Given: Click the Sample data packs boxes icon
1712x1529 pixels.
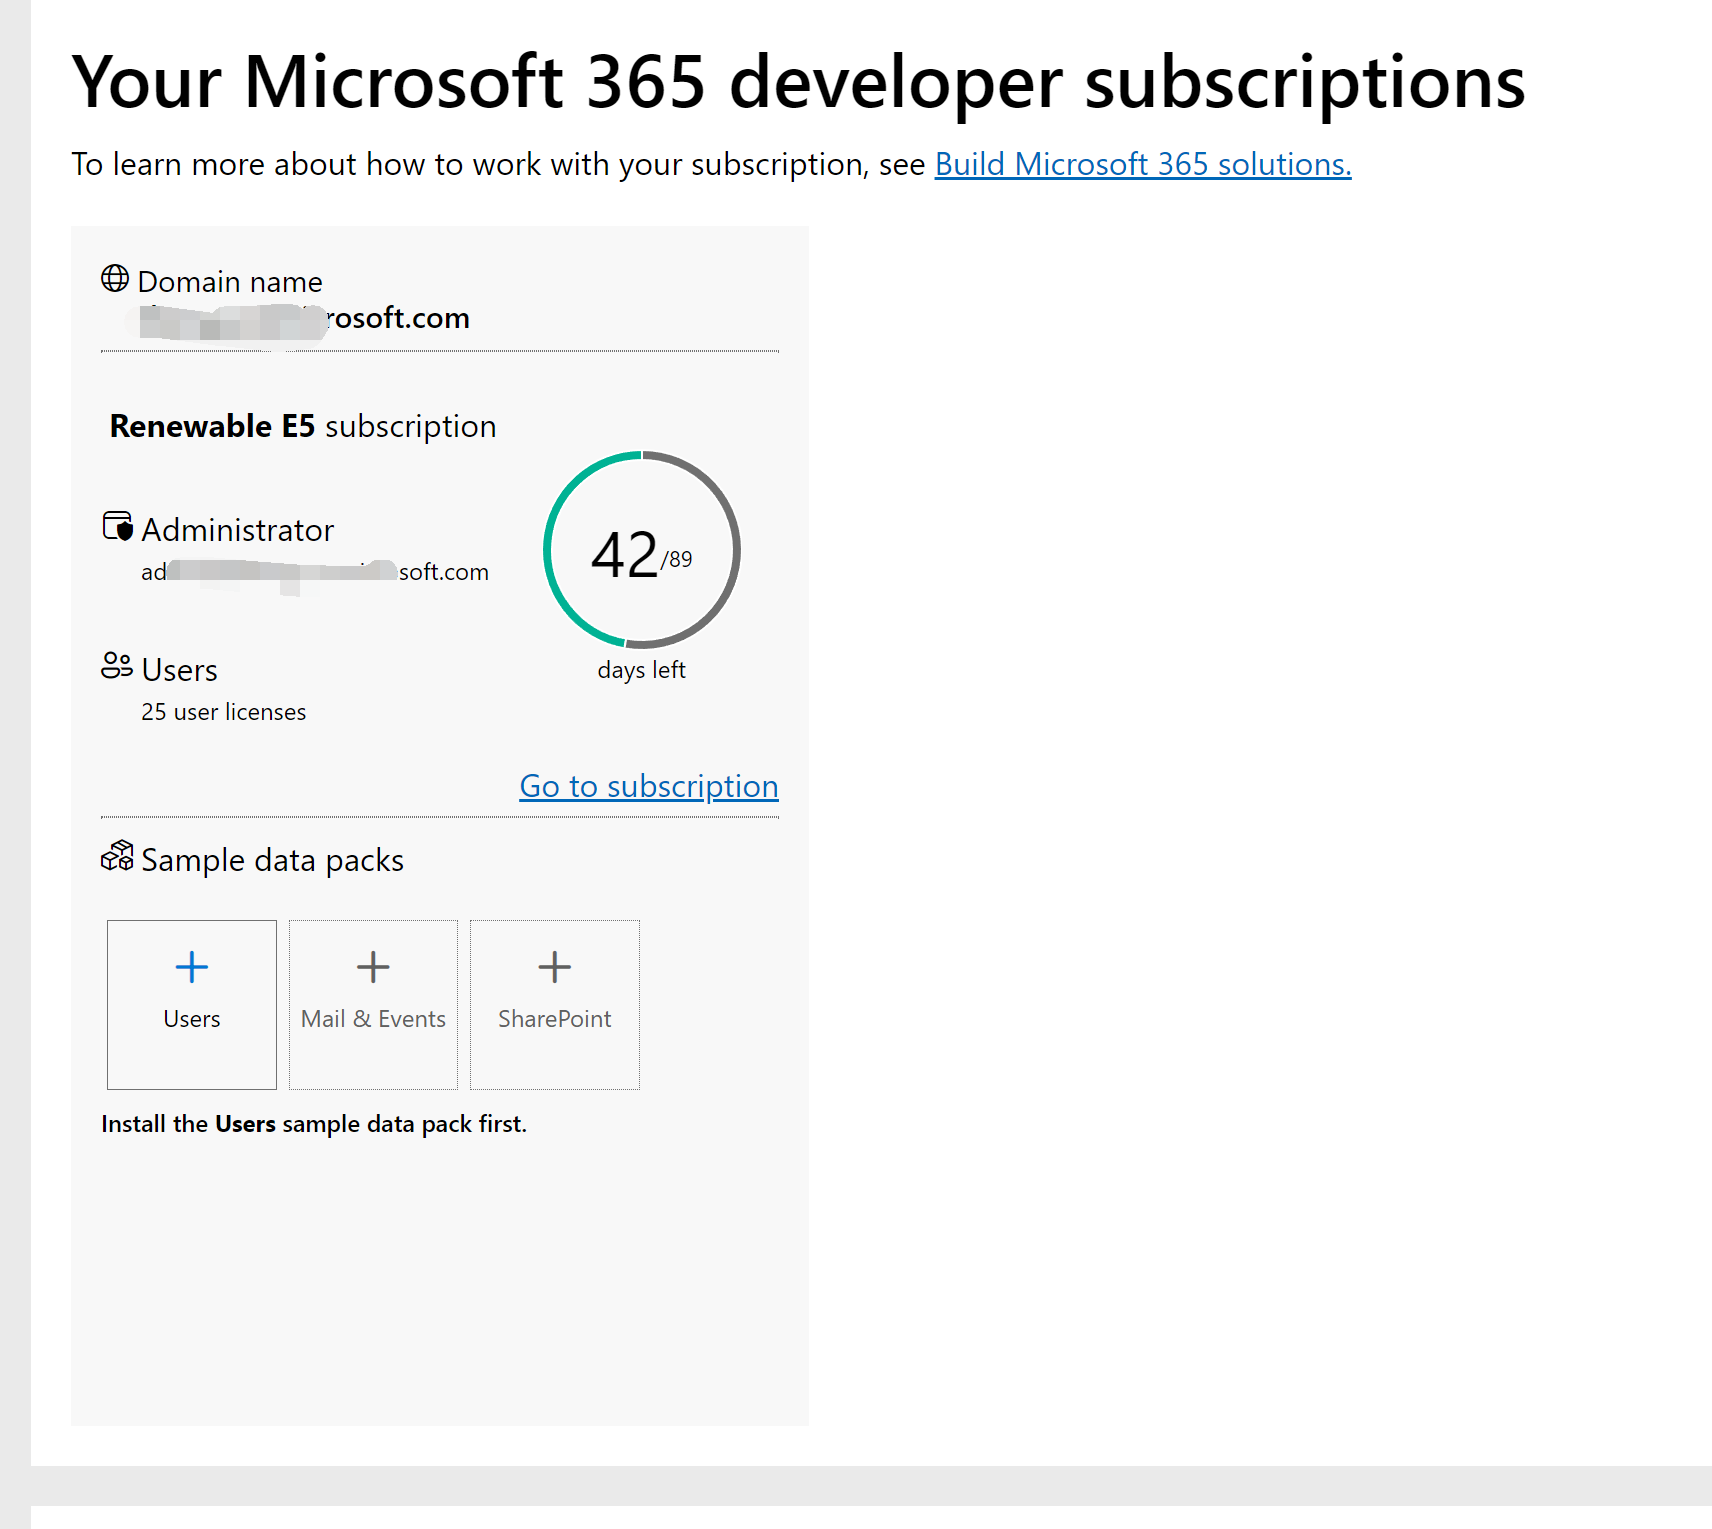Looking at the screenshot, I should tap(117, 856).
